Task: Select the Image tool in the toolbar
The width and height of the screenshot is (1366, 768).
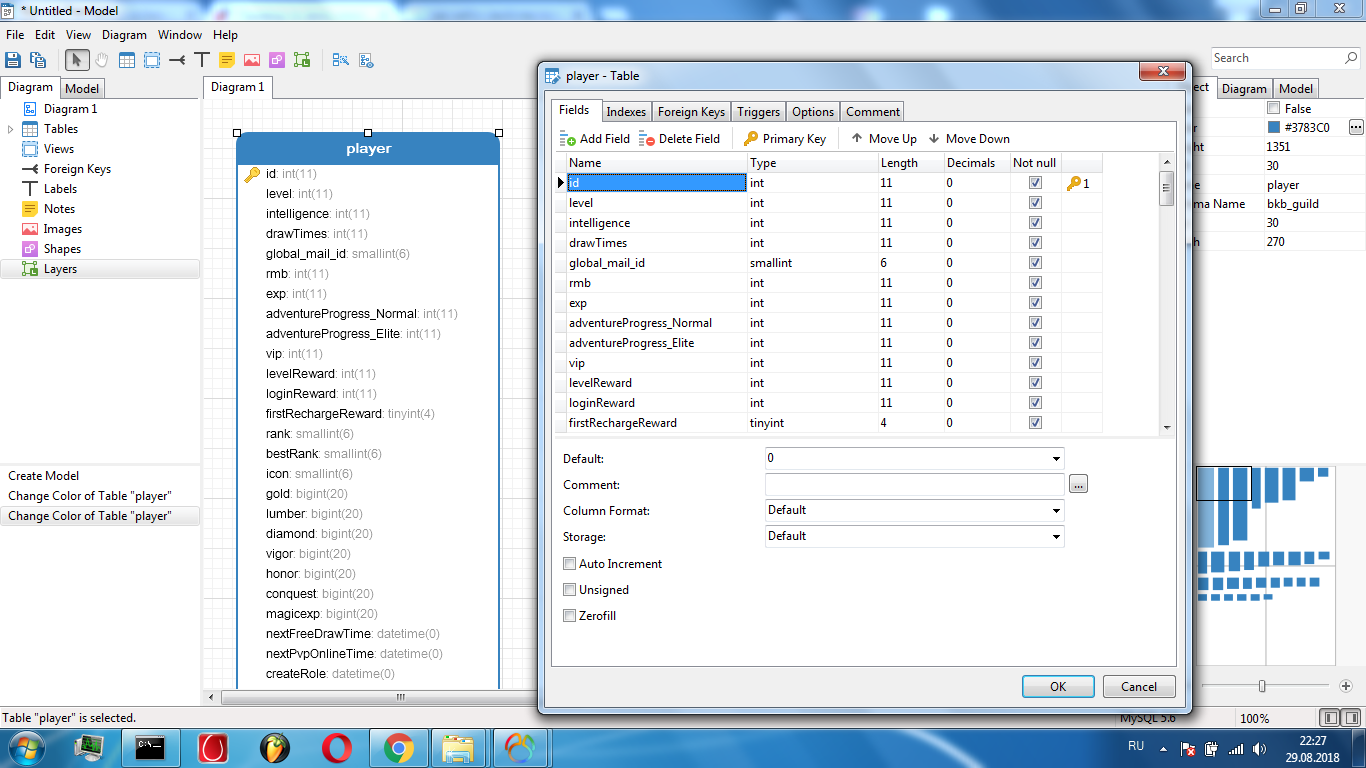Action: (252, 60)
